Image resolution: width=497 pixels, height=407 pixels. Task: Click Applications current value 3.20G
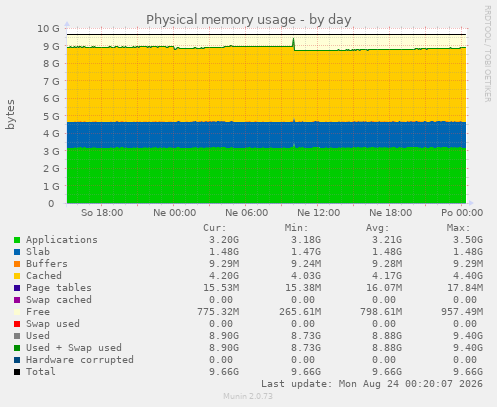coord(224,240)
